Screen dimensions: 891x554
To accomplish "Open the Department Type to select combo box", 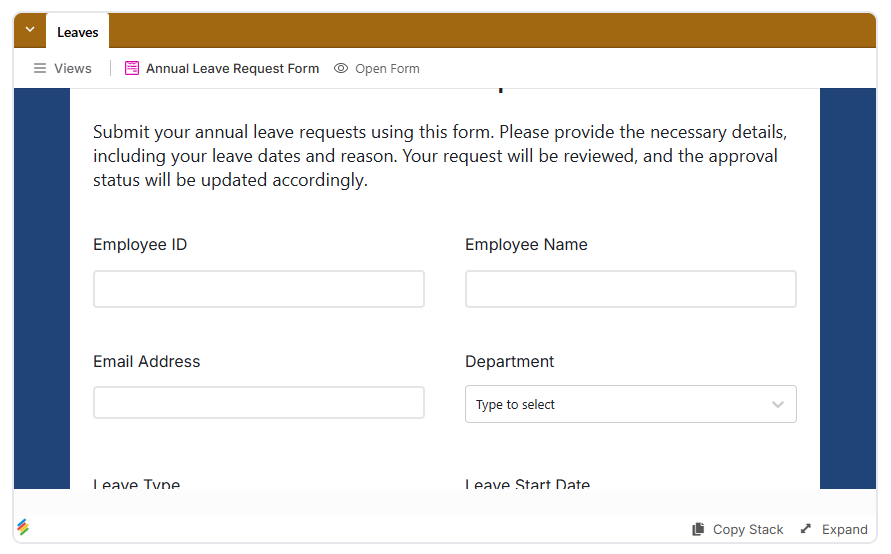I will tap(630, 404).
